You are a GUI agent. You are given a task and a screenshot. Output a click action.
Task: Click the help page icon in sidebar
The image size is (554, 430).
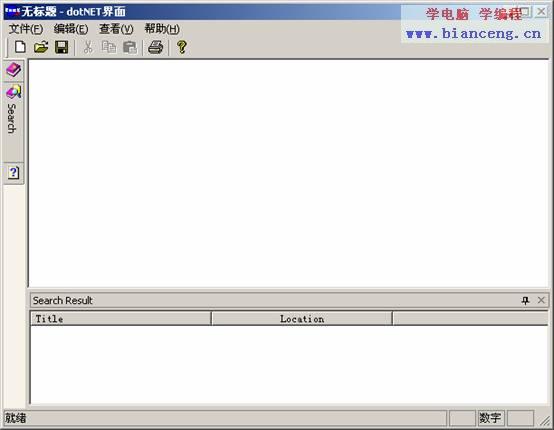(x=14, y=173)
